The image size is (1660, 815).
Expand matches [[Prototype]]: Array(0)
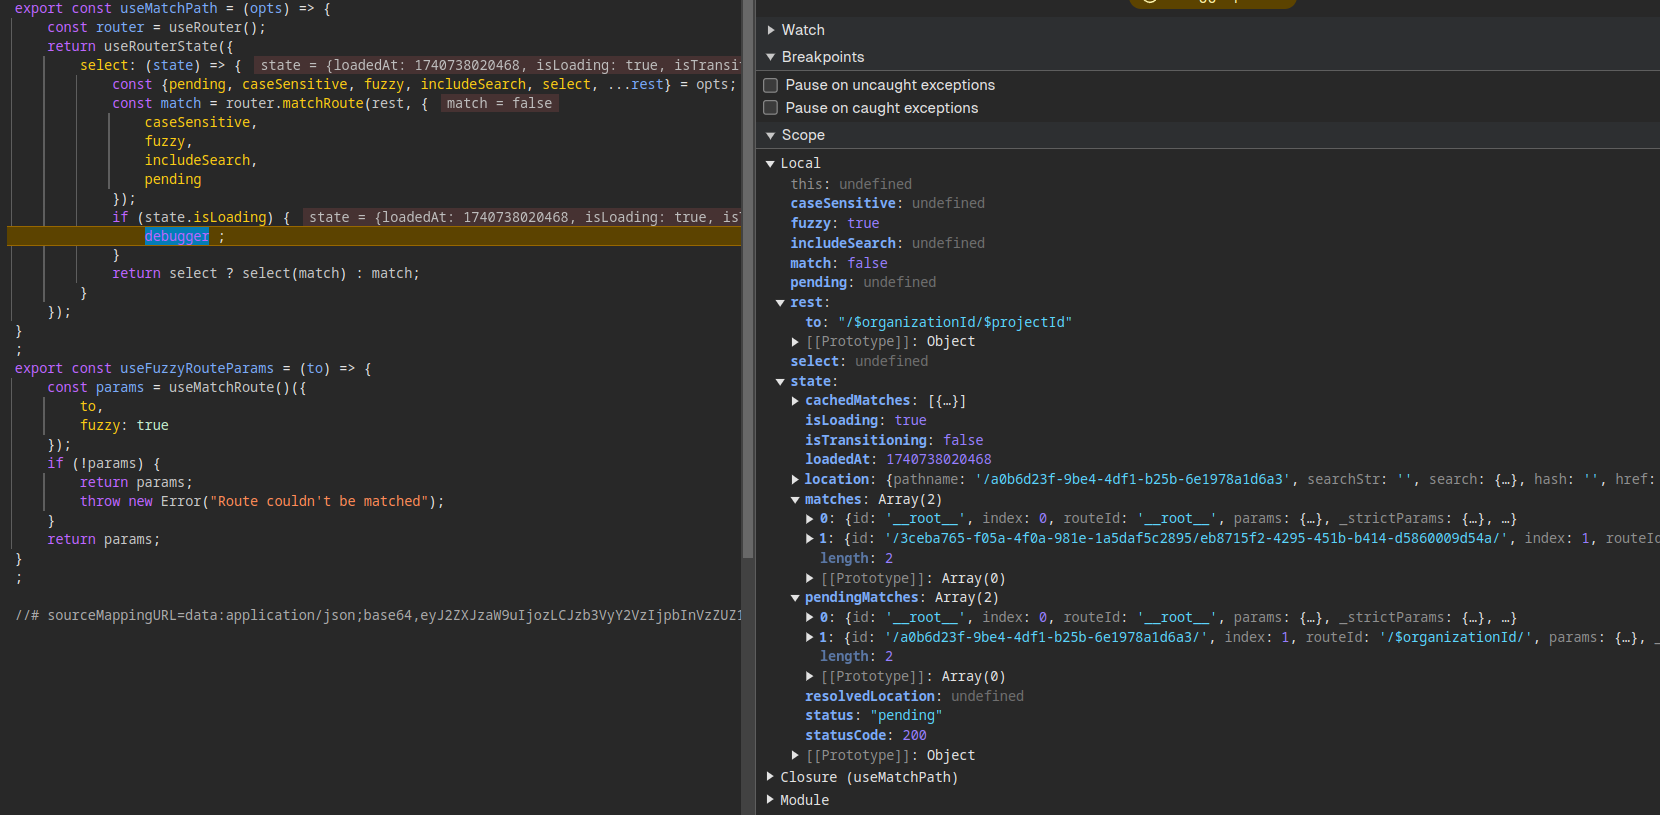[x=810, y=579]
